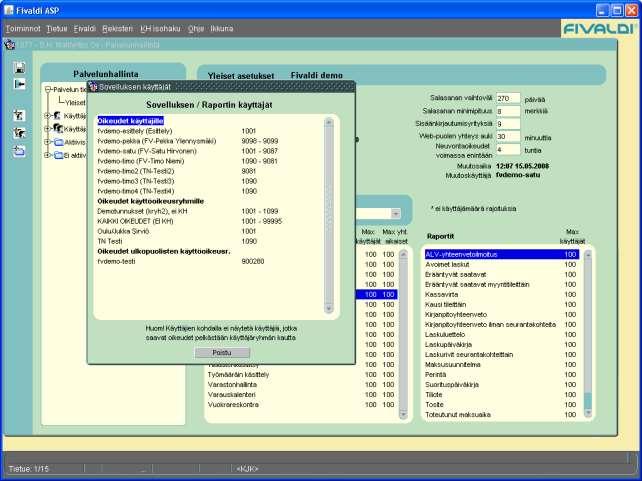Image resolution: width=642 pixels, height=481 pixels.
Task: Select the fvdemo-pekka user row
Action: click(x=209, y=141)
